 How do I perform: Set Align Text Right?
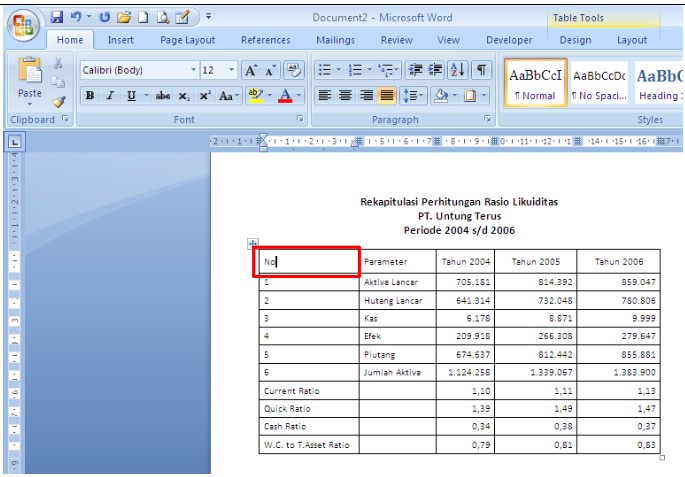pyautogui.click(x=366, y=95)
